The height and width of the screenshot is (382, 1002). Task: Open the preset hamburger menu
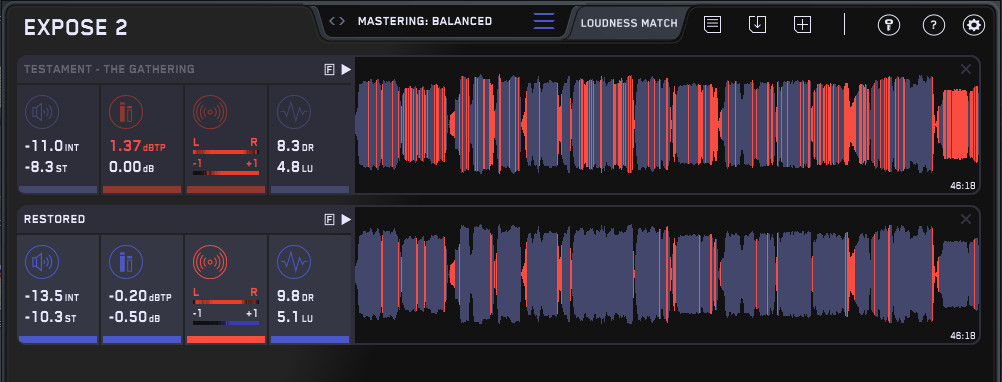544,21
